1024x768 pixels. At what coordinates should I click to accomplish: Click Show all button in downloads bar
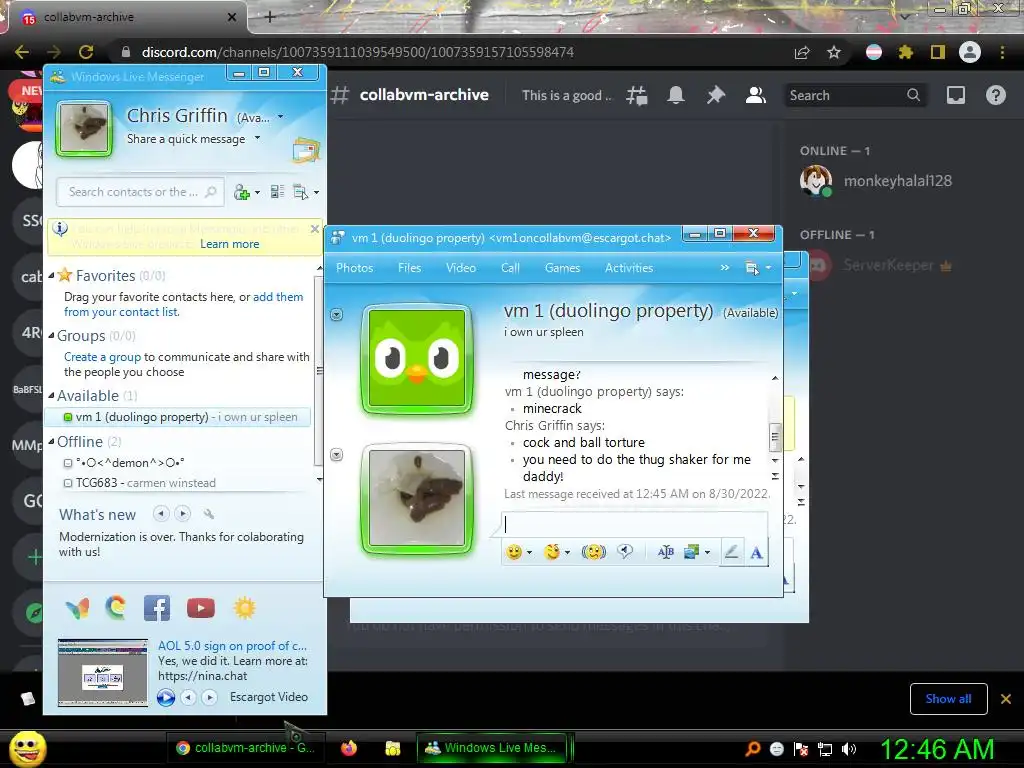coord(948,699)
